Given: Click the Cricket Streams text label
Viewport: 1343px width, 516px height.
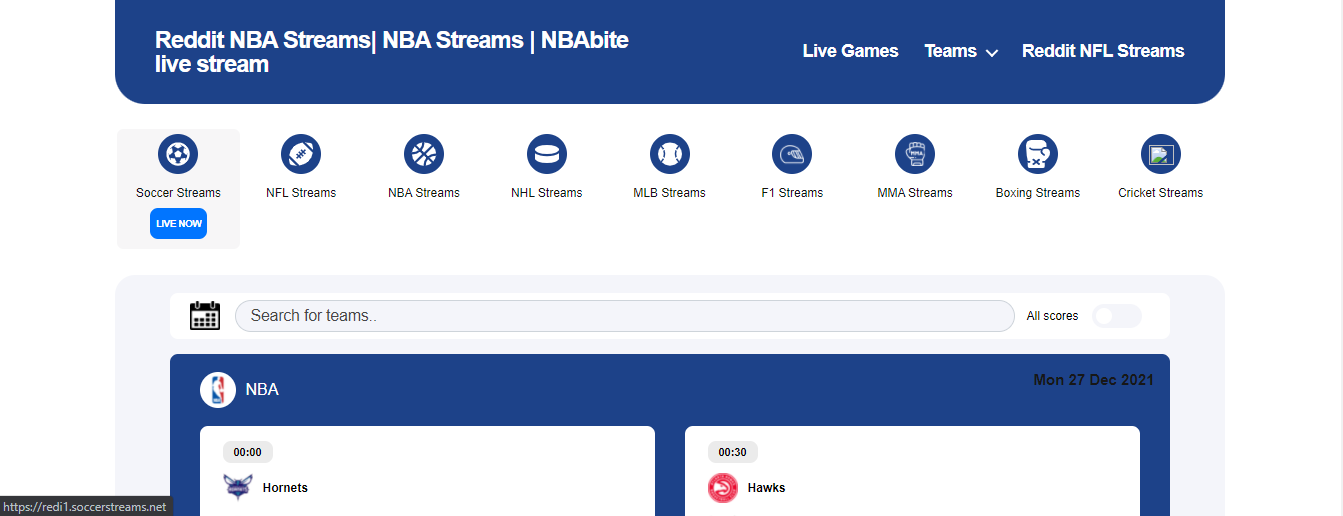Looking at the screenshot, I should click(1161, 193).
